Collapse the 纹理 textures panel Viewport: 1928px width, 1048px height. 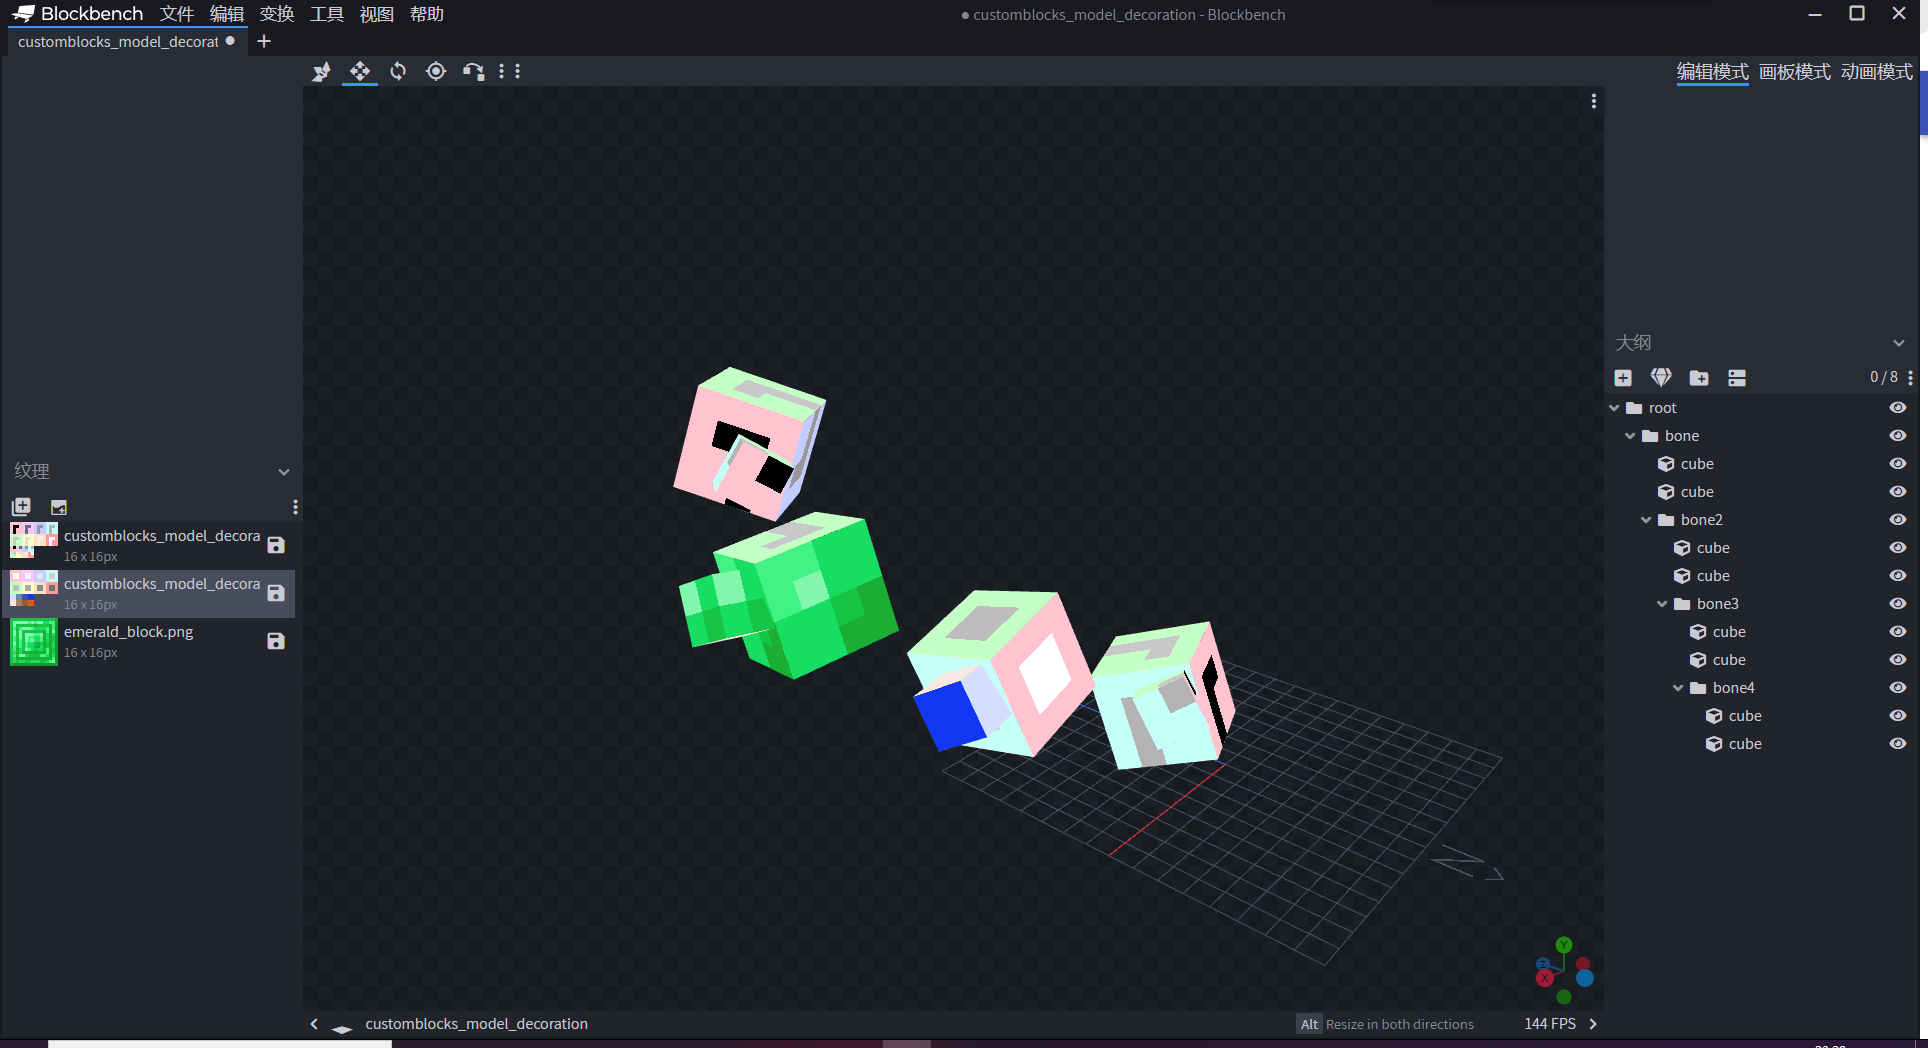pos(284,472)
